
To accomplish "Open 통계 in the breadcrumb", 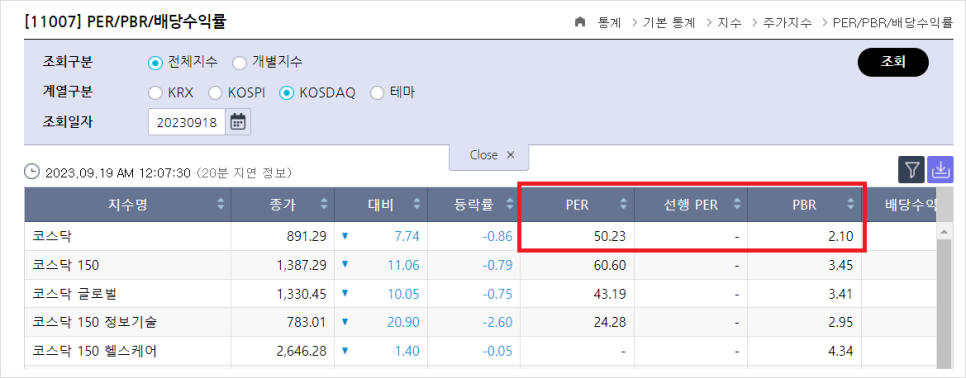I will [x=609, y=23].
